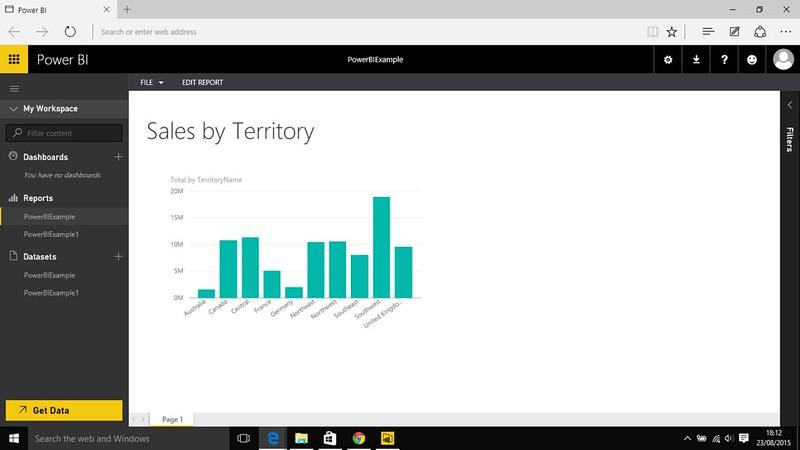Open the Power BI app launcher grid
Image resolution: width=800 pixels, height=450 pixels.
14,59
